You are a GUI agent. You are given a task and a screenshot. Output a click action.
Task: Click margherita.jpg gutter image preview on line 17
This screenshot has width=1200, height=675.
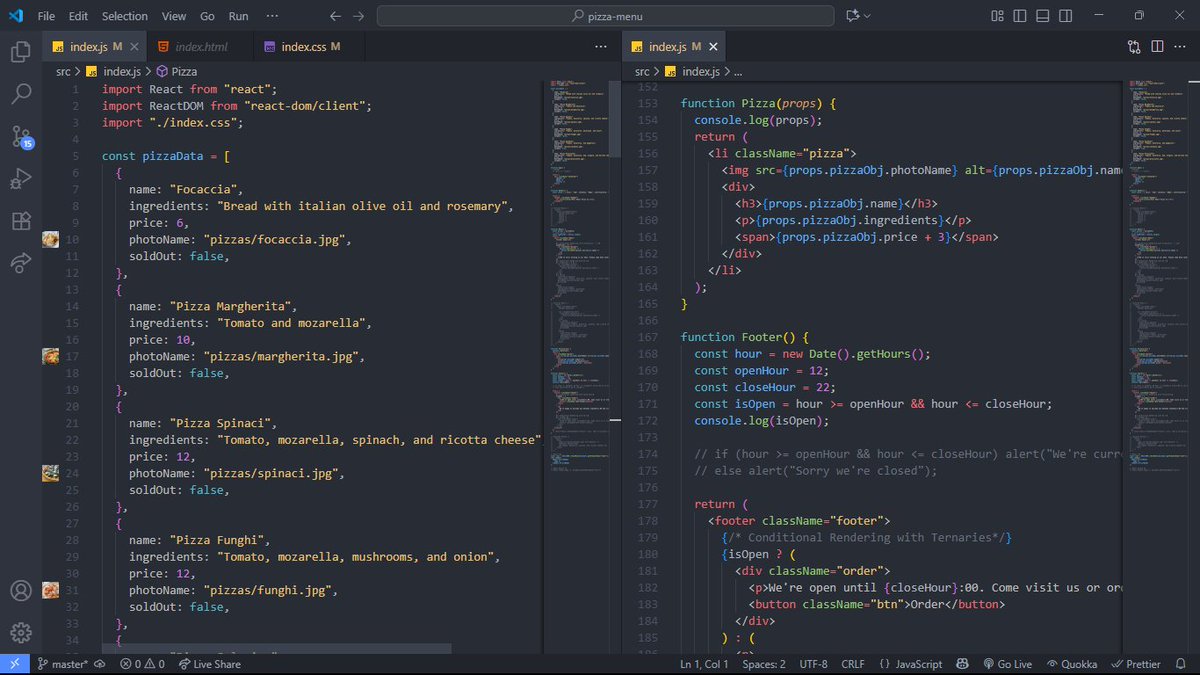click(50, 356)
